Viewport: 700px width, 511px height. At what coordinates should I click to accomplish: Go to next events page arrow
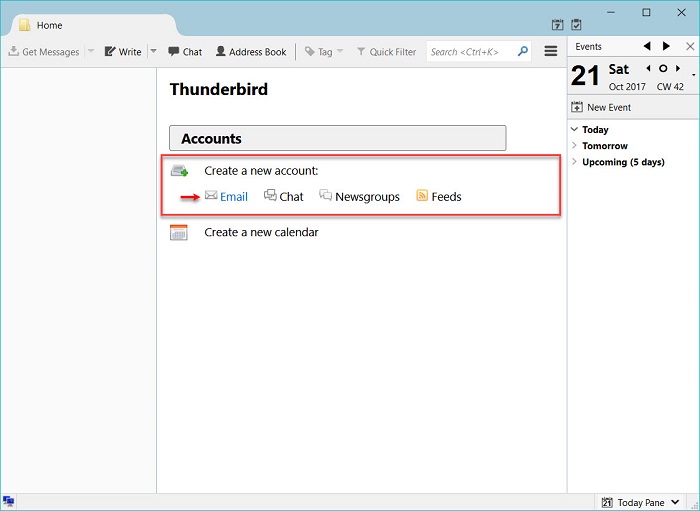coord(667,46)
